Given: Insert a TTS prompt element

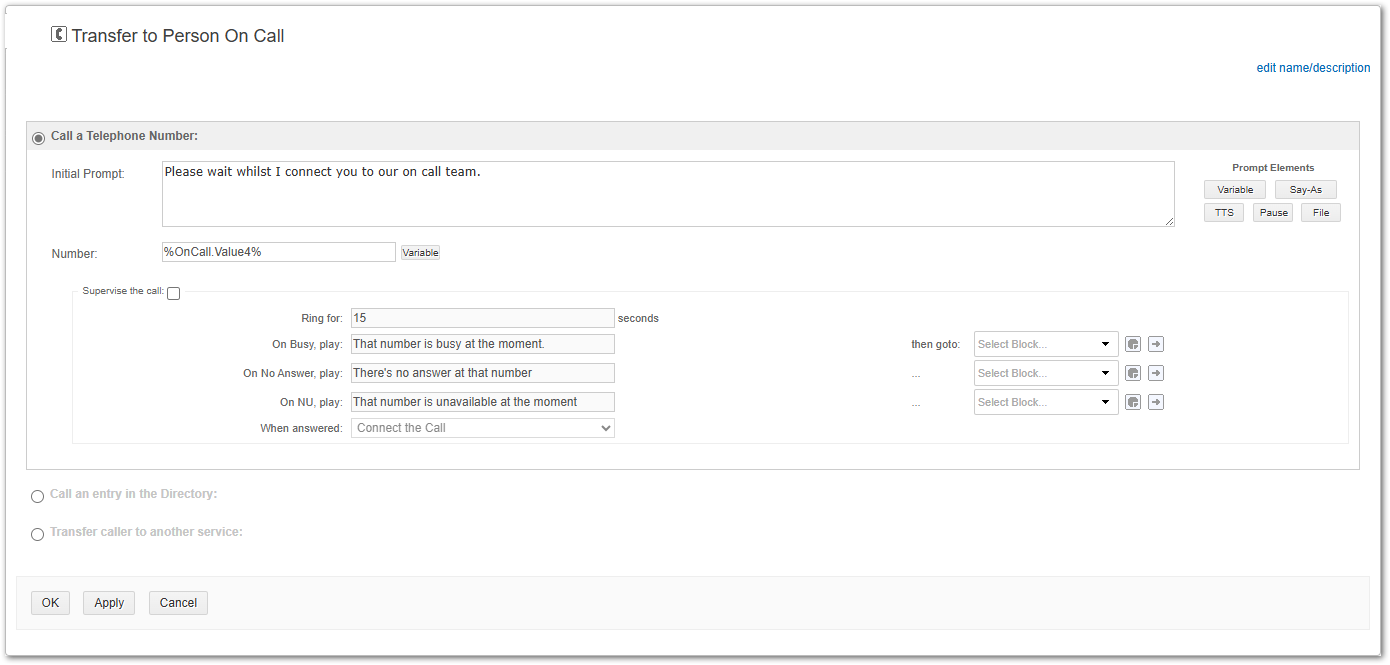Looking at the screenshot, I should (1224, 212).
